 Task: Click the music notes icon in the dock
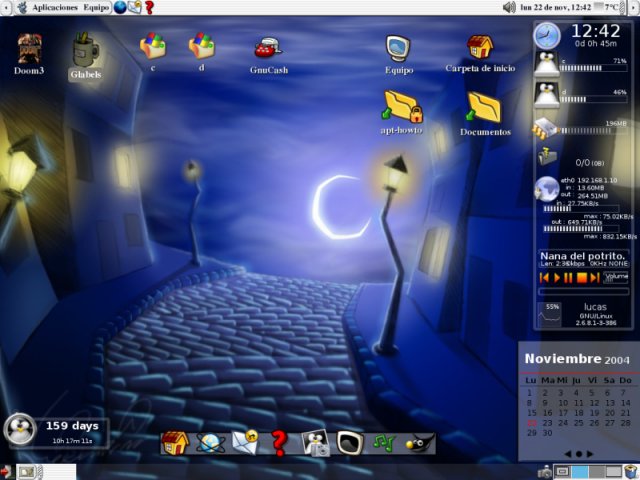[x=383, y=442]
